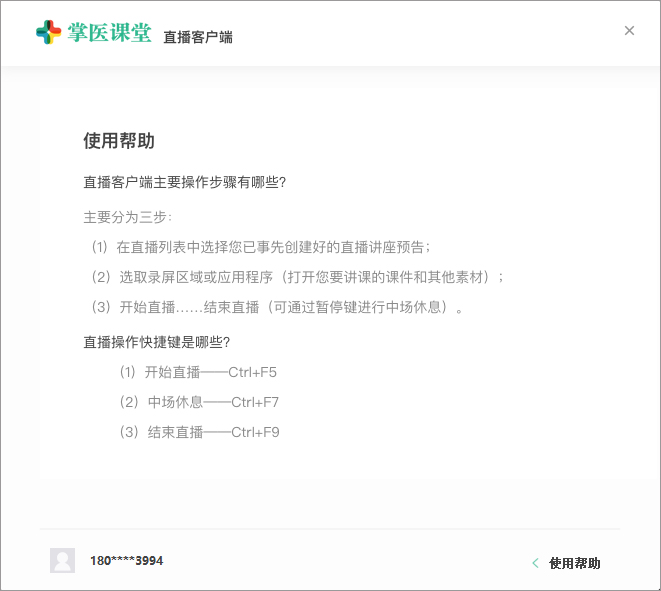Click the 使用帮助 page heading

(119, 141)
